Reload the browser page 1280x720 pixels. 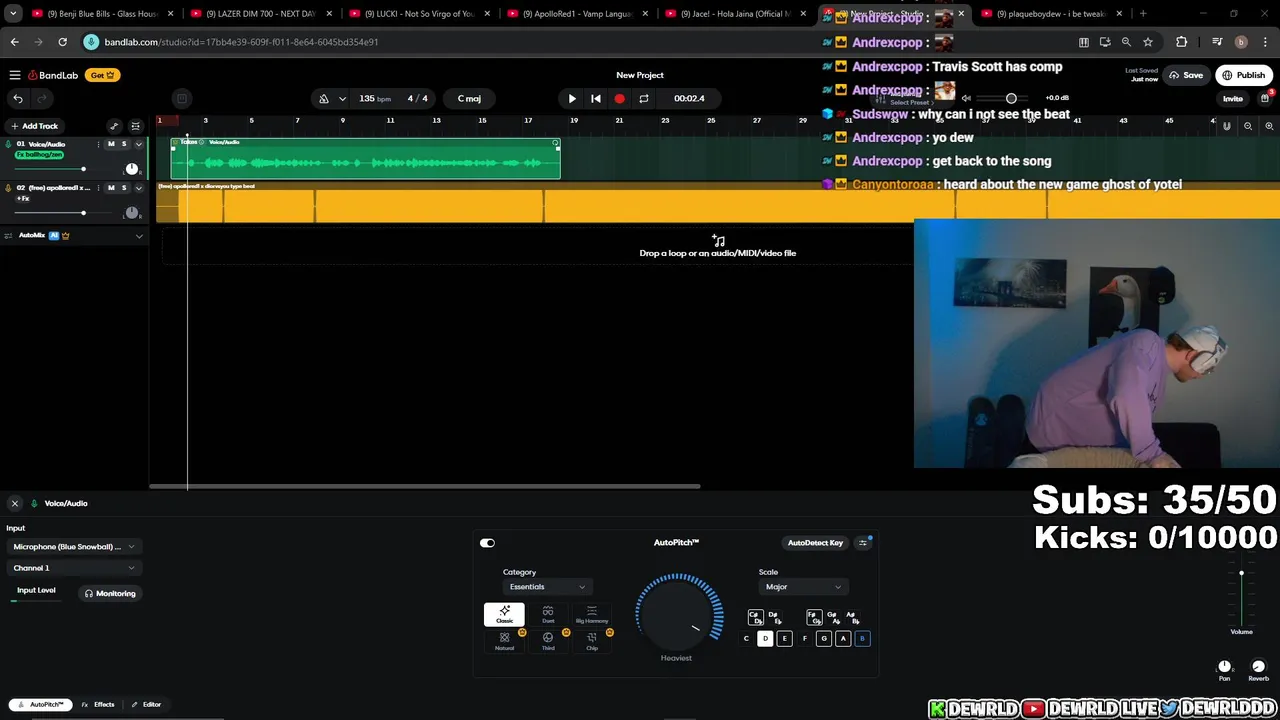pyautogui.click(x=62, y=42)
